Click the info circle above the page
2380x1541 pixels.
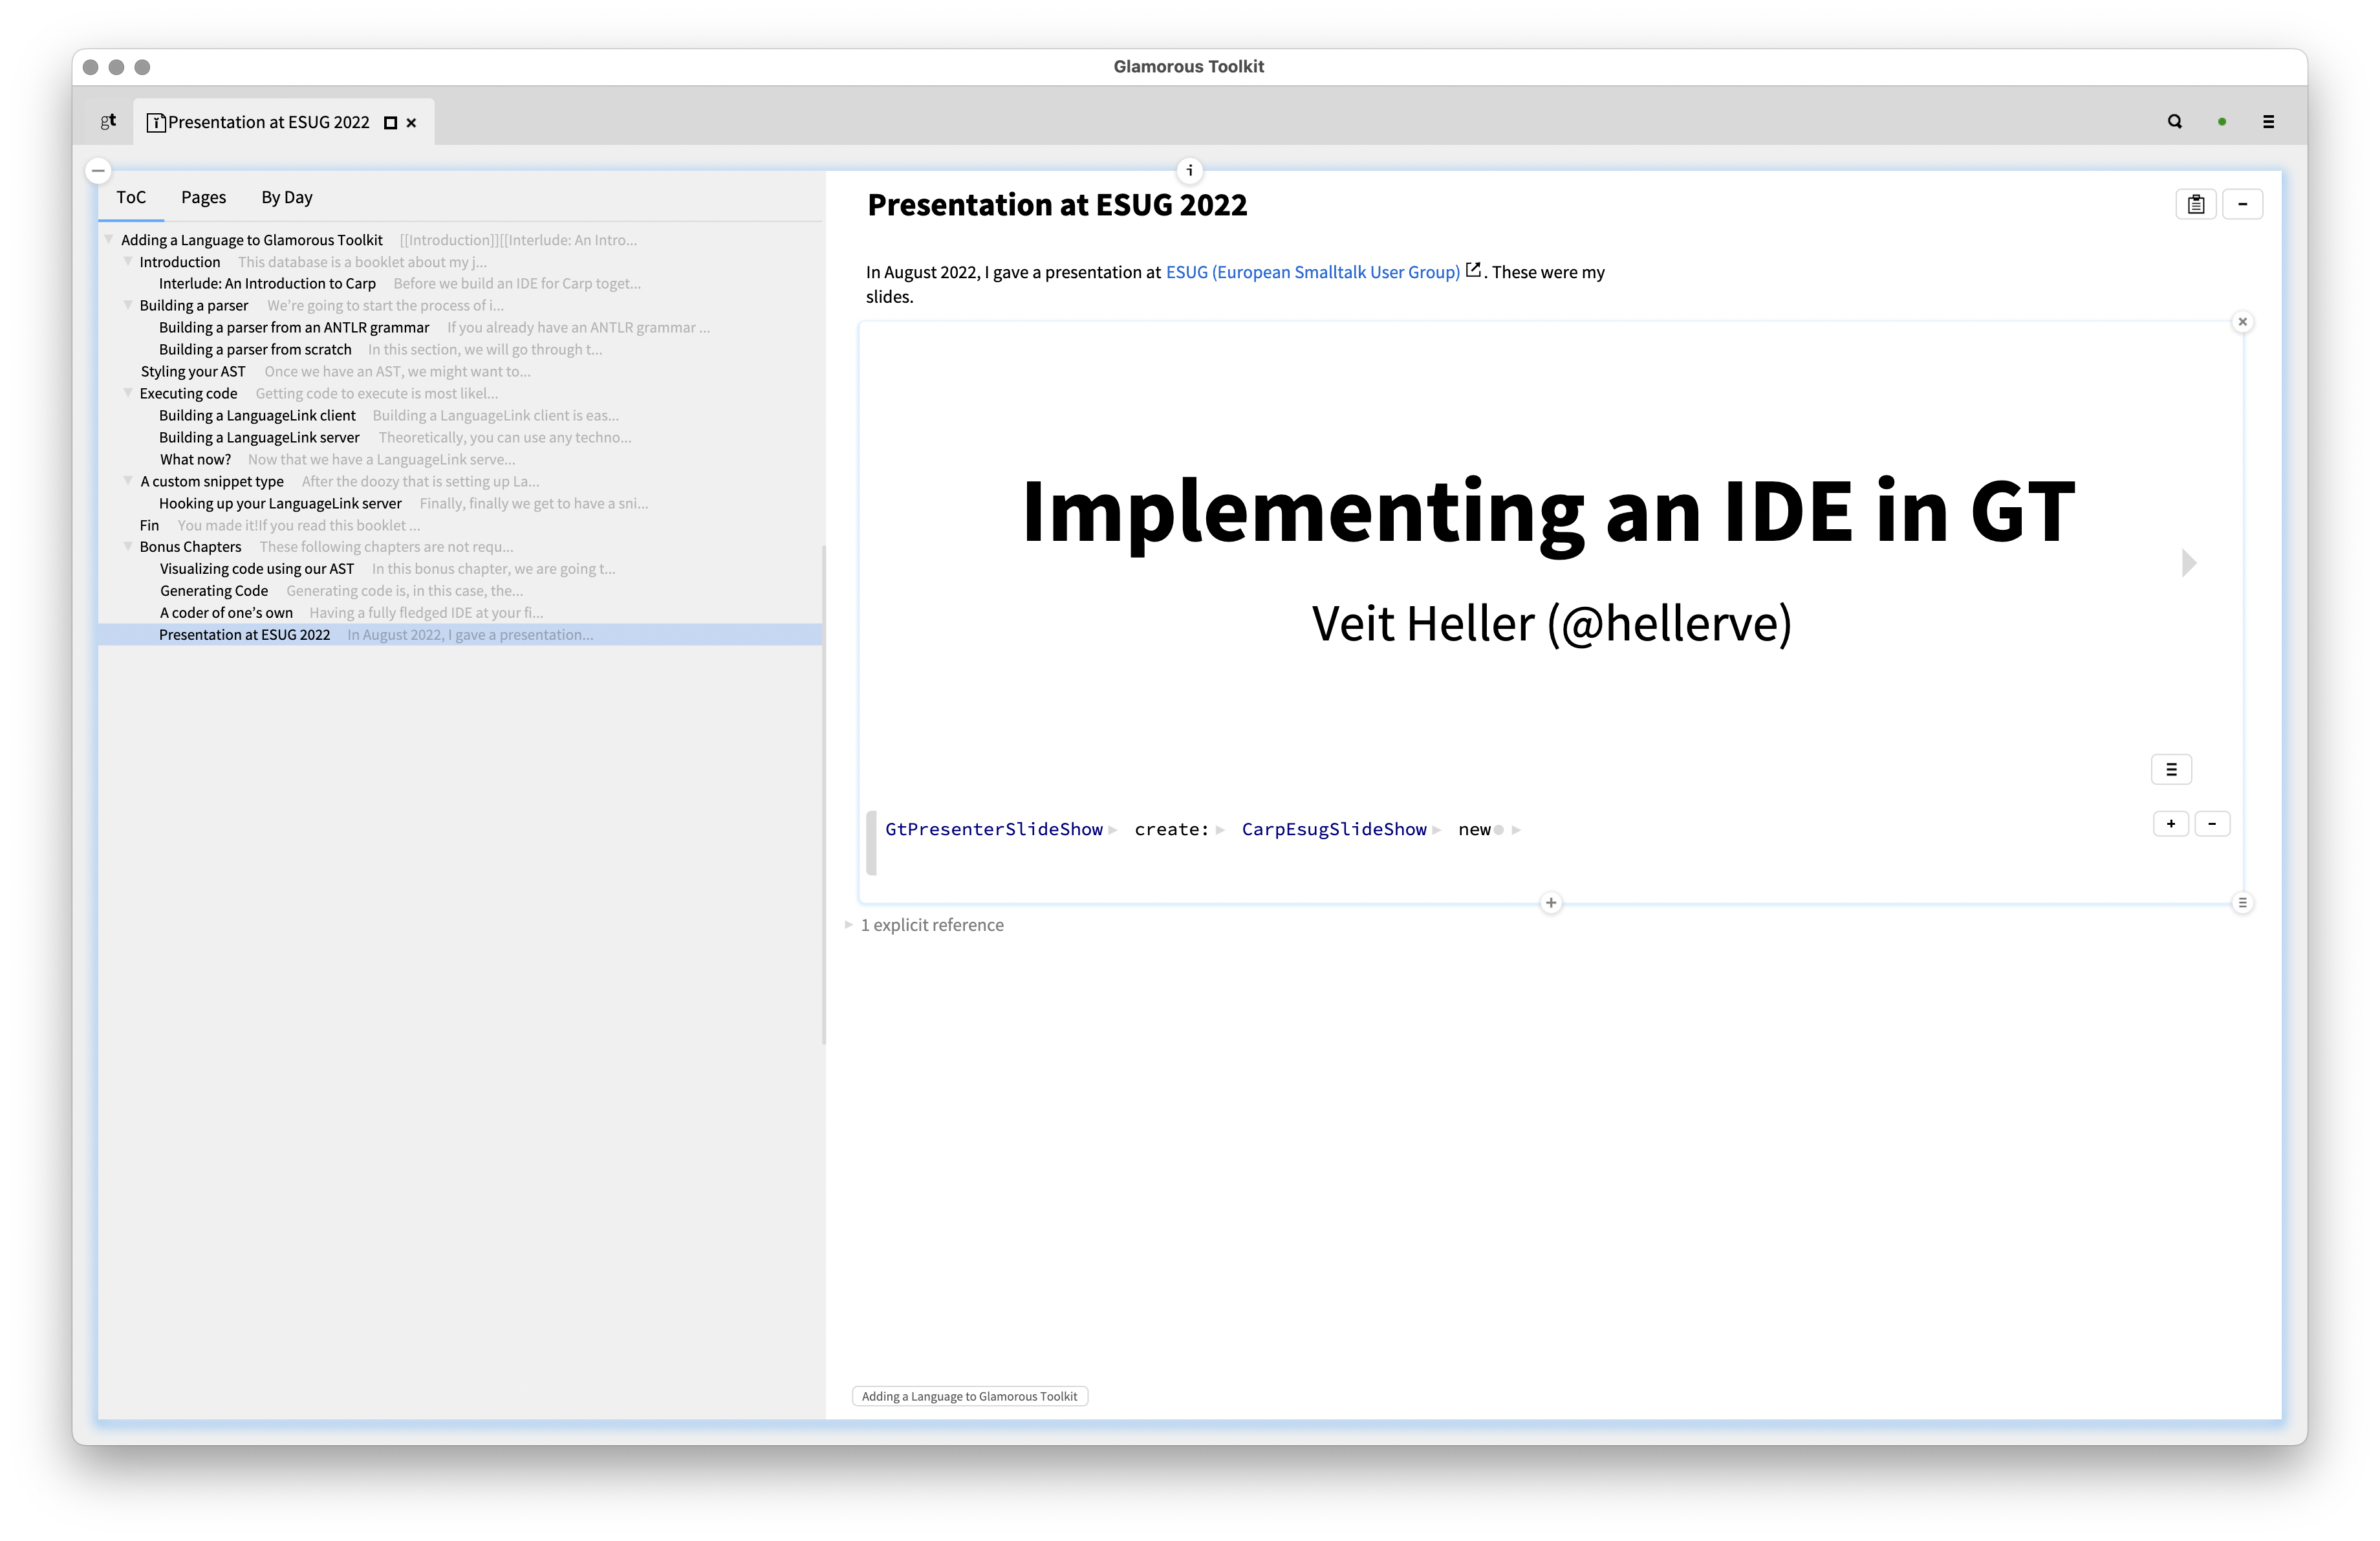[x=1190, y=170]
